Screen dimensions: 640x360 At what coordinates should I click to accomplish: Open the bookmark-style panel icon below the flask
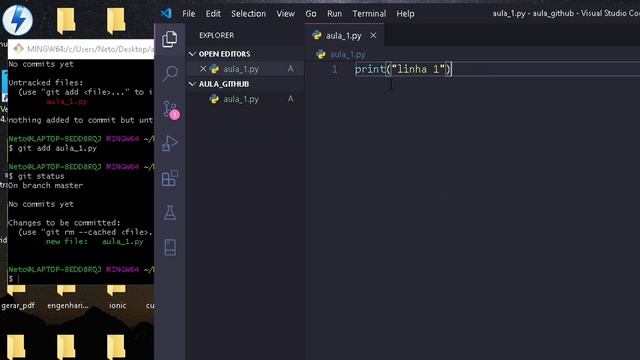tap(170, 247)
